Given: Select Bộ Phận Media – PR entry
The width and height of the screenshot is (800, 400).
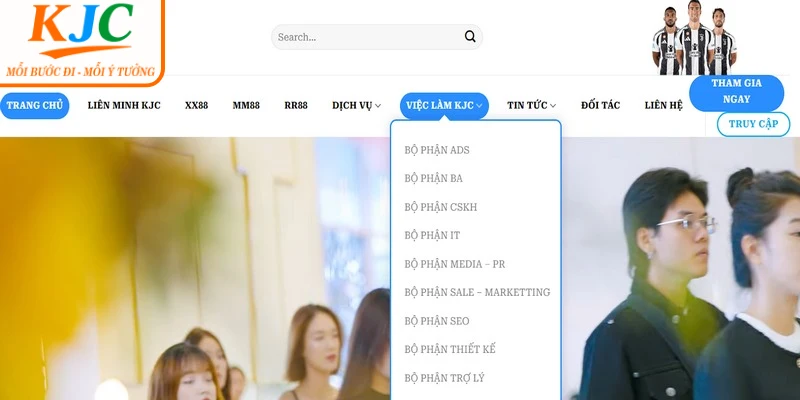Looking at the screenshot, I should [455, 264].
